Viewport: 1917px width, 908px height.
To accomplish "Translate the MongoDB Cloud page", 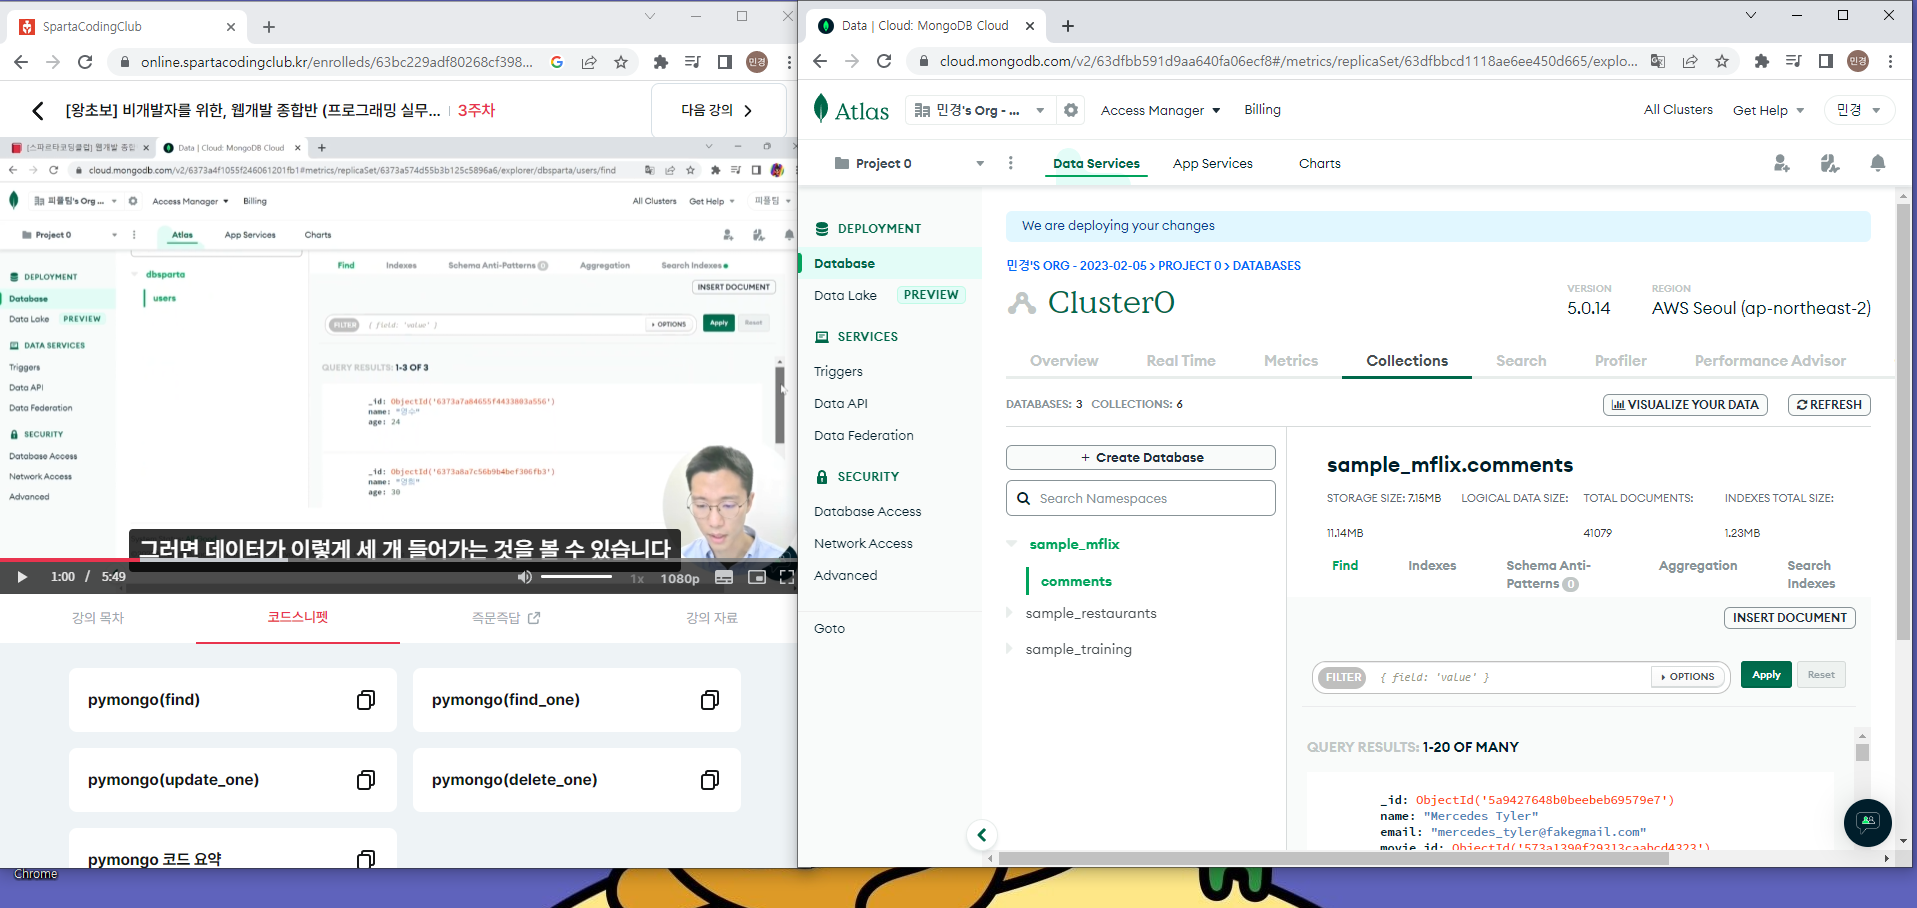I will point(1658,61).
